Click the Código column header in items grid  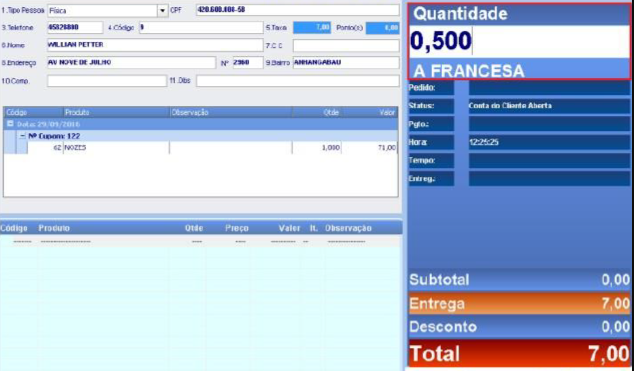(x=14, y=228)
